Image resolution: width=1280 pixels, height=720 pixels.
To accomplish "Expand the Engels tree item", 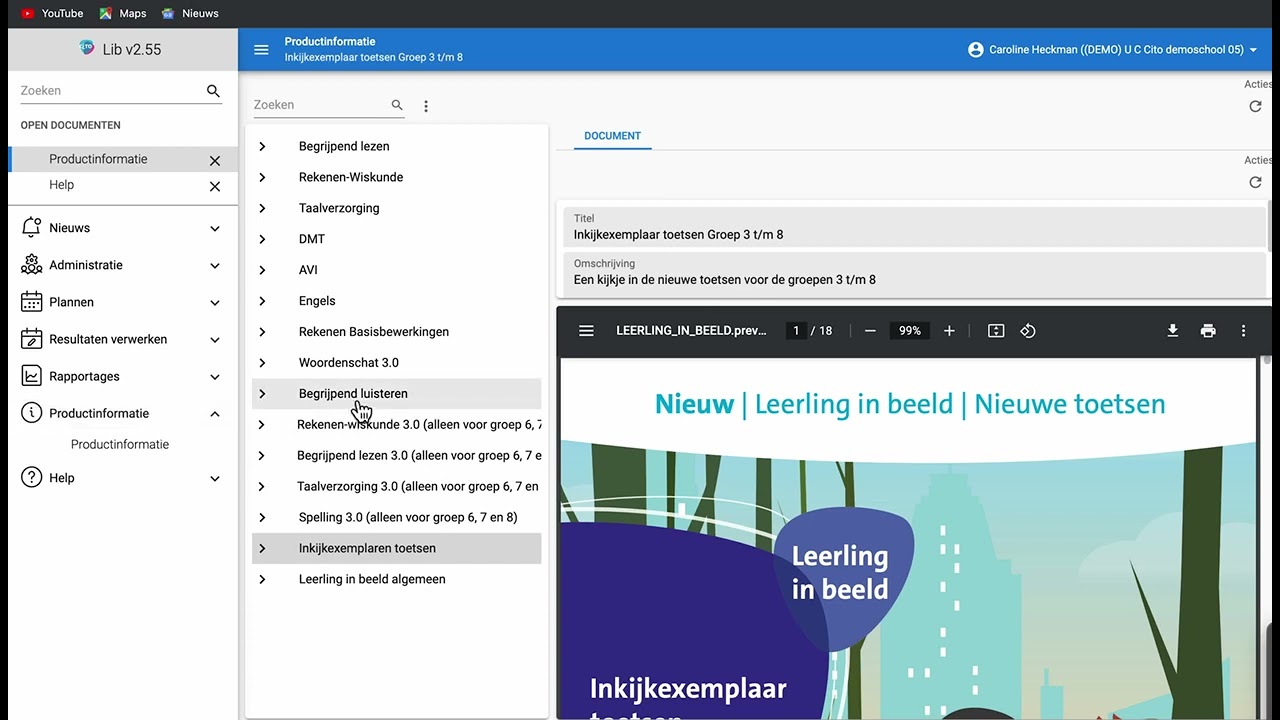I will click(x=262, y=301).
